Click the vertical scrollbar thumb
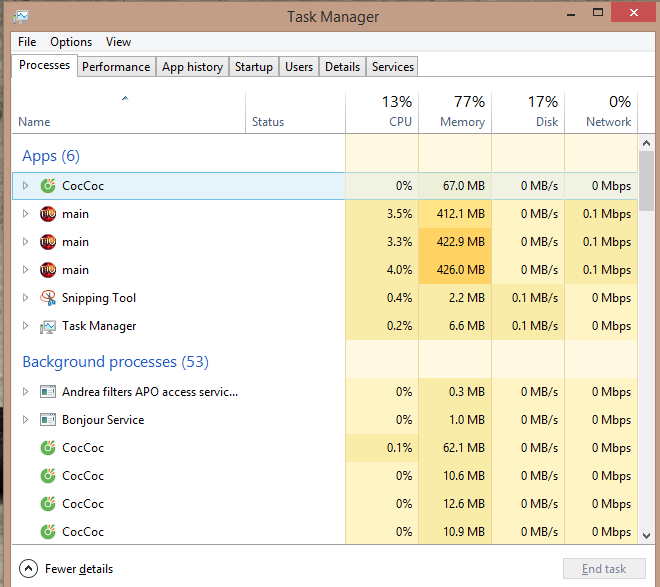The width and height of the screenshot is (660, 587). [x=647, y=181]
